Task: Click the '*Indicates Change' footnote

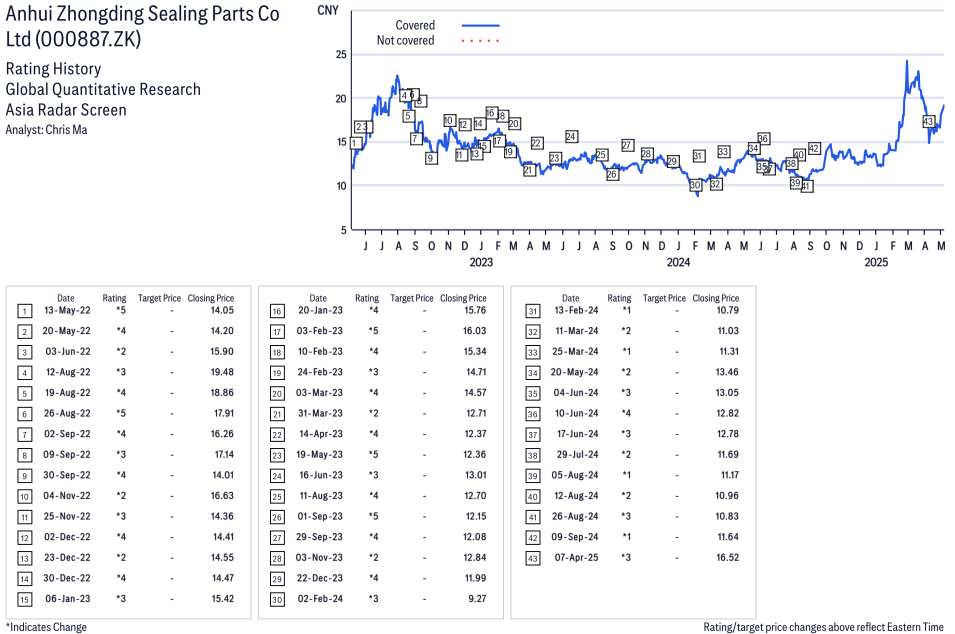Action: (46, 627)
